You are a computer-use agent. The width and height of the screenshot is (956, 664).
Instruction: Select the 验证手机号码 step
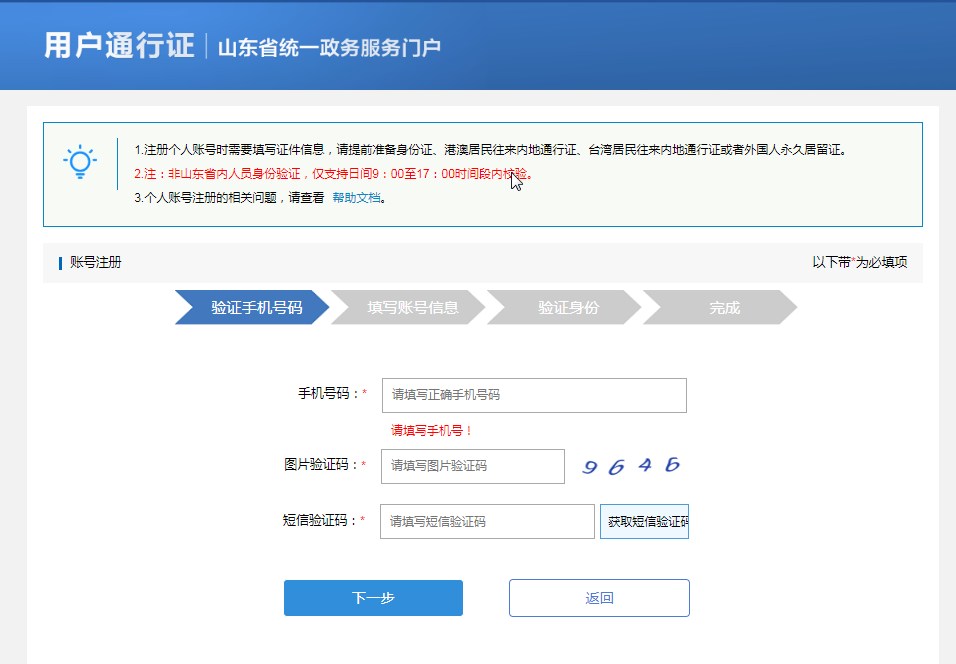pyautogui.click(x=255, y=308)
